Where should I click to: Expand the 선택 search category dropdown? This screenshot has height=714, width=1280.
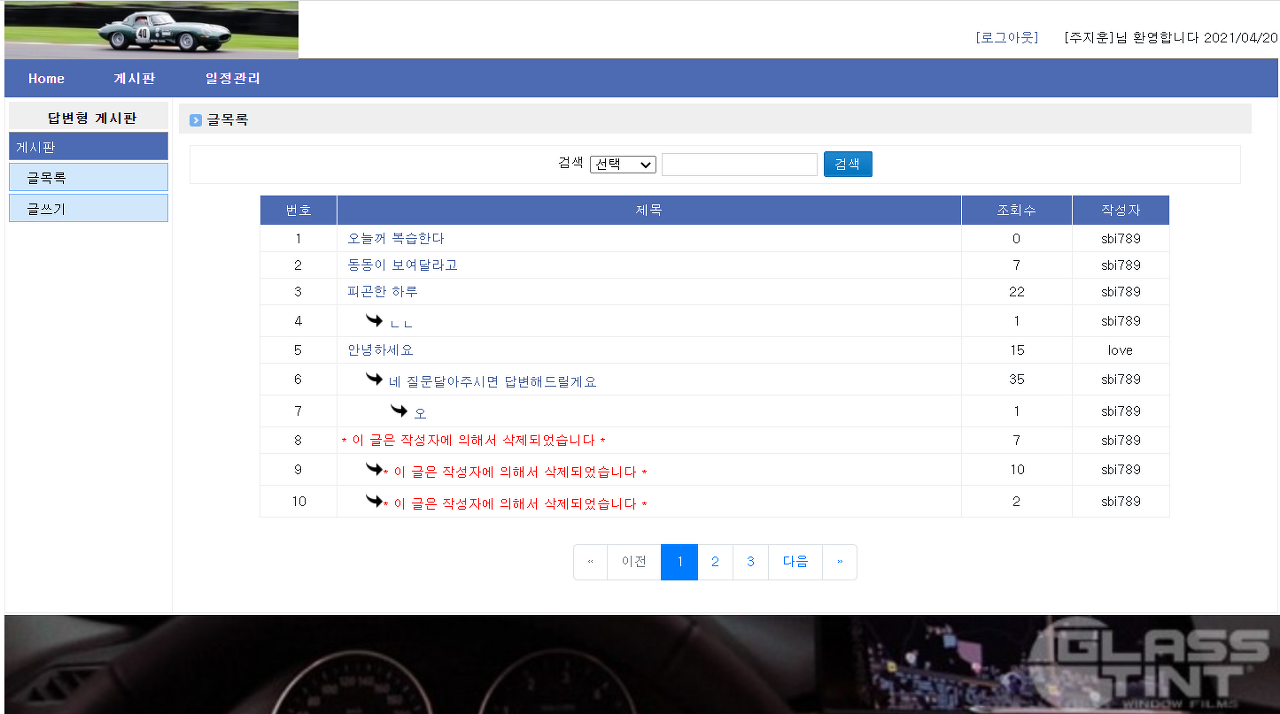coord(623,164)
